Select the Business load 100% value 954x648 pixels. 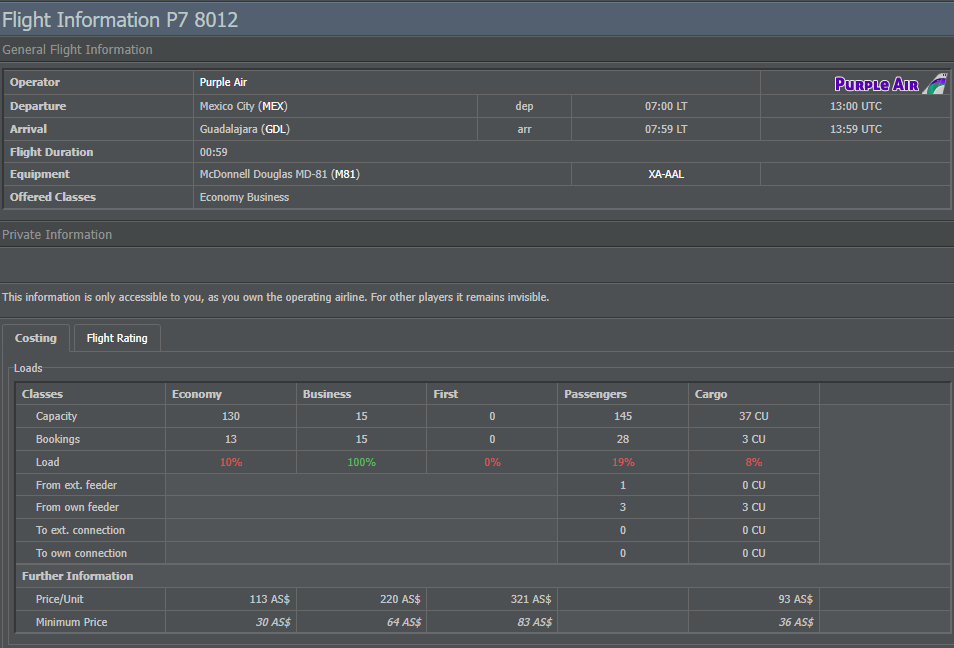tap(361, 462)
